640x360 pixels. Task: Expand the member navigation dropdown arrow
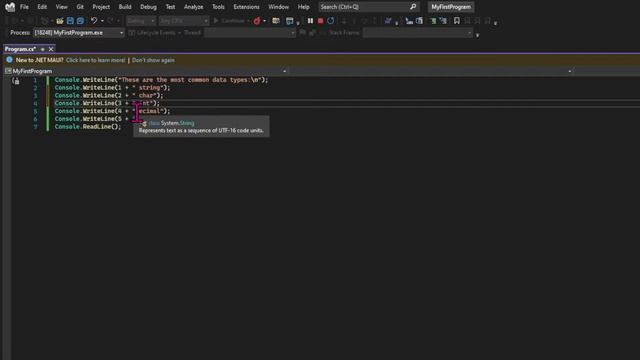570,71
